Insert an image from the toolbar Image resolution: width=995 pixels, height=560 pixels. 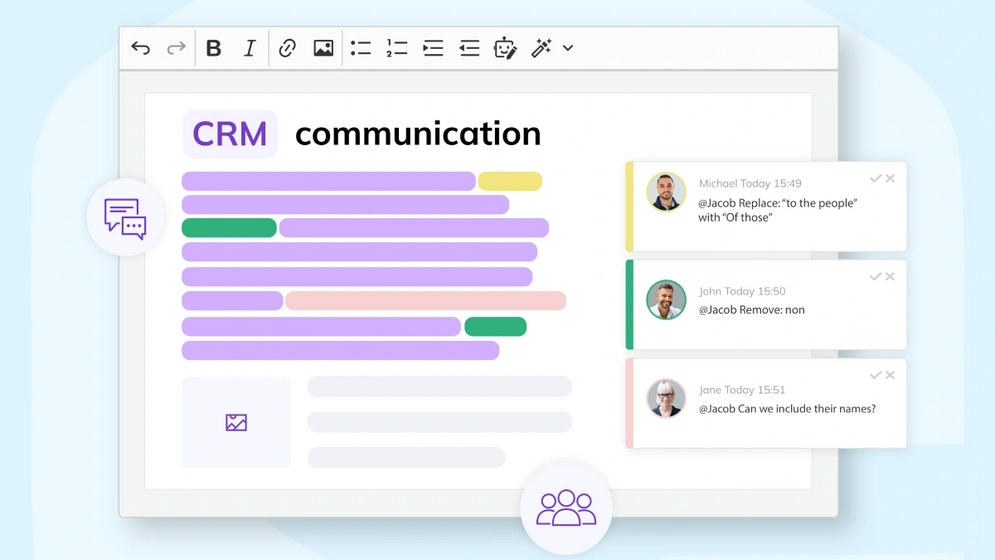323,48
